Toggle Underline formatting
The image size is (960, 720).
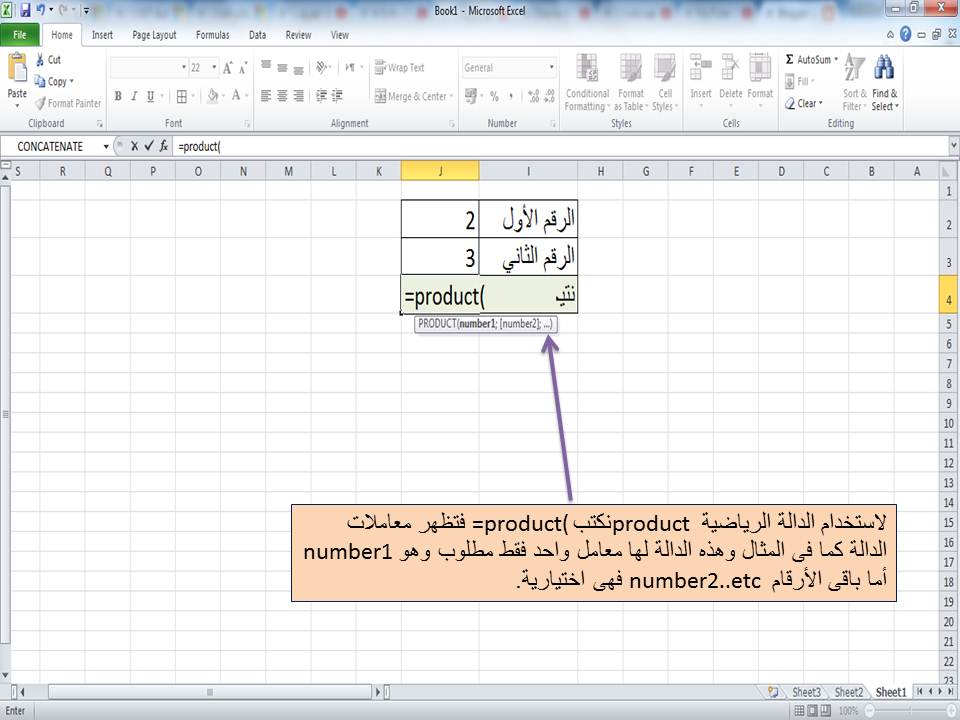tap(150, 96)
